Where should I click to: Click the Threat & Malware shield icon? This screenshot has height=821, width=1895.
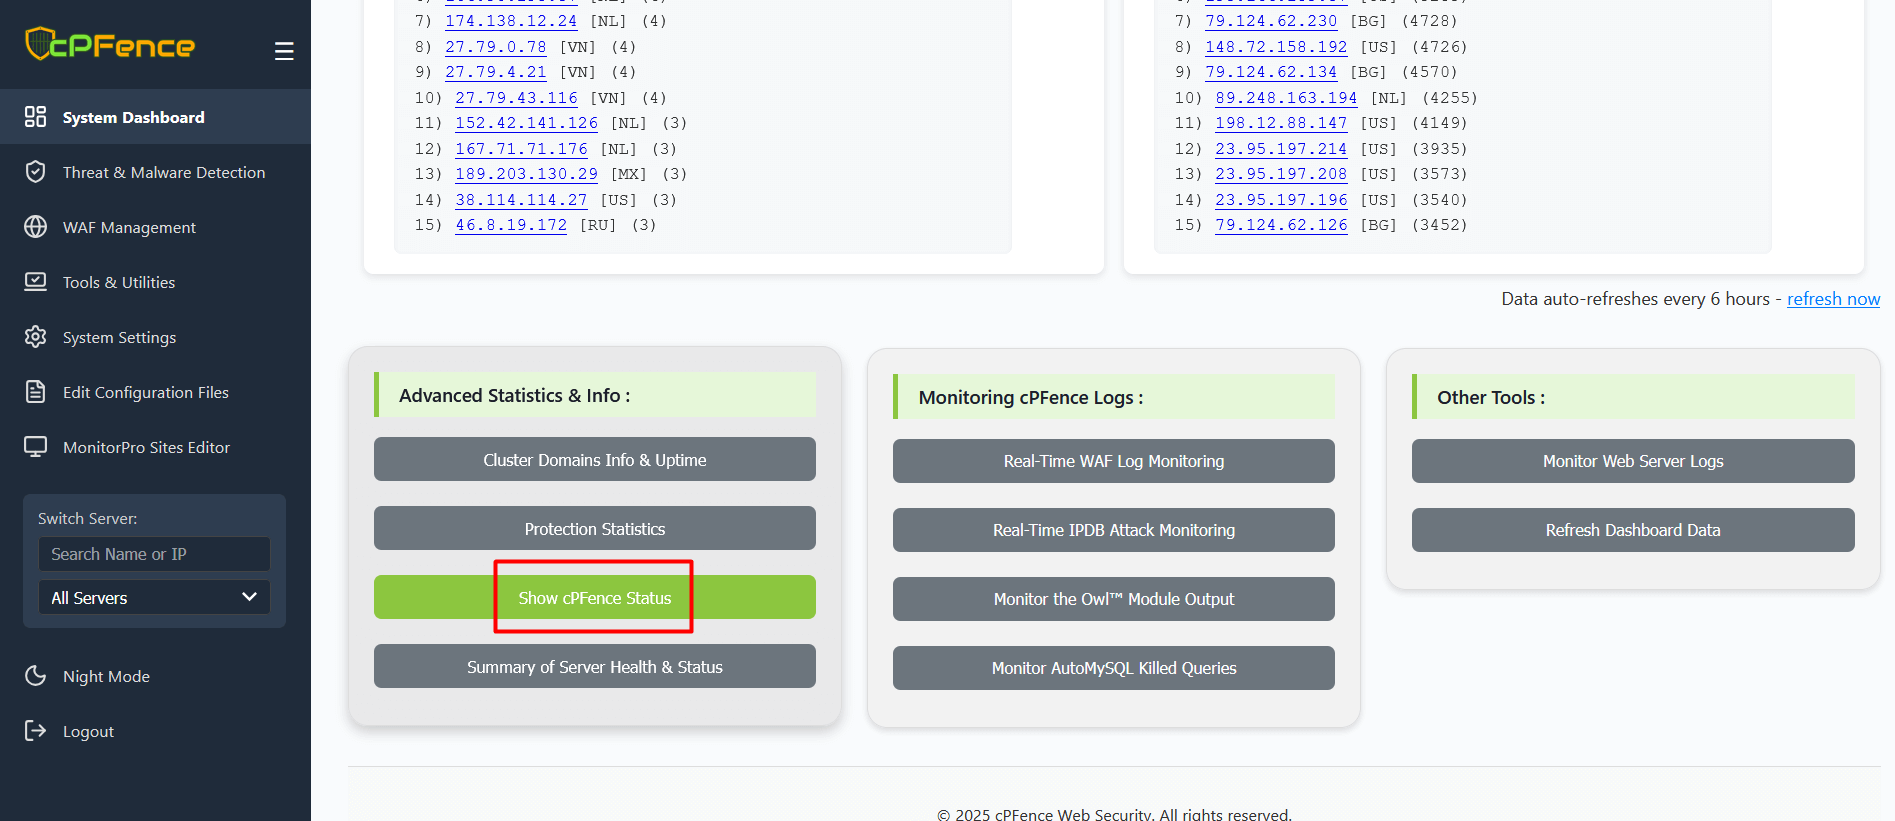click(36, 172)
